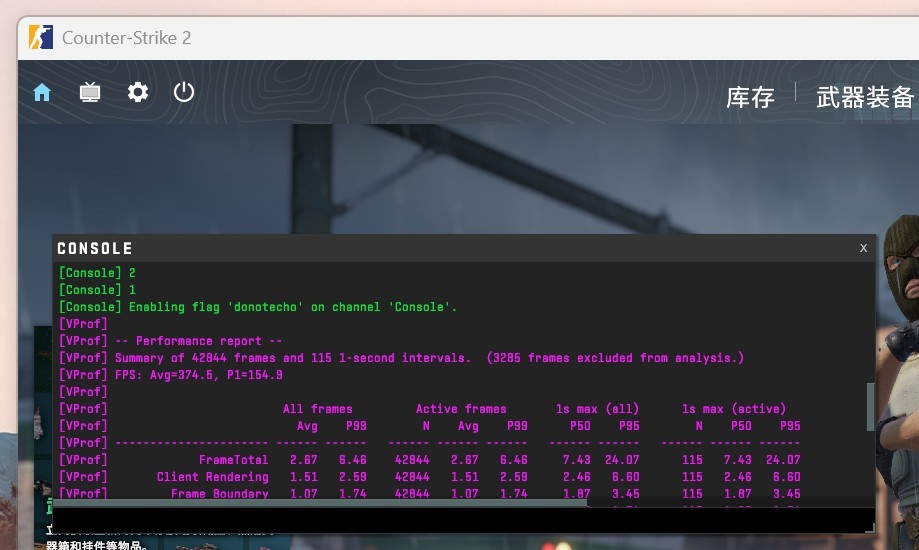Click the console resize grip corner
919x550 pixels.
point(870,528)
